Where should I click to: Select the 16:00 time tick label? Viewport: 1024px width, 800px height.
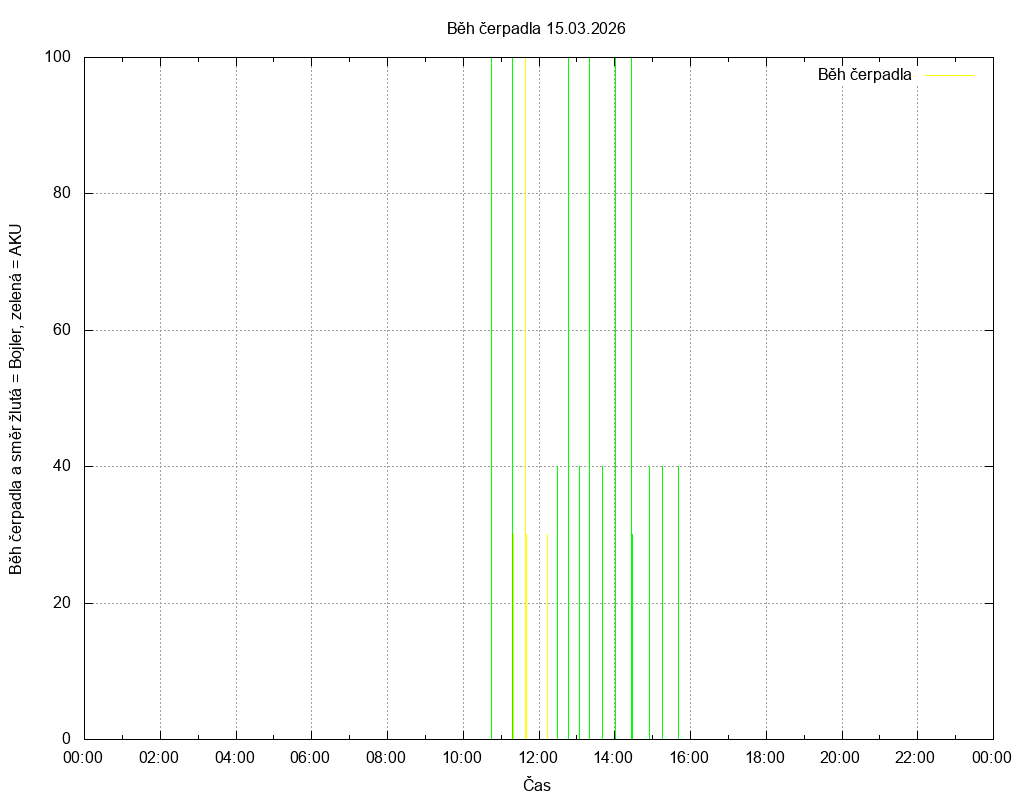pyautogui.click(x=689, y=757)
